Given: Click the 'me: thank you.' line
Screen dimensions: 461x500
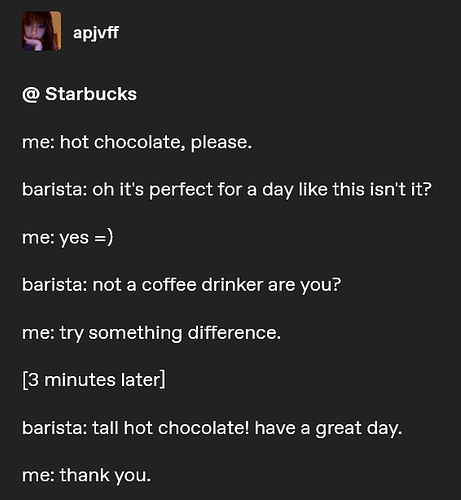Looking at the screenshot, I should 87,475.
